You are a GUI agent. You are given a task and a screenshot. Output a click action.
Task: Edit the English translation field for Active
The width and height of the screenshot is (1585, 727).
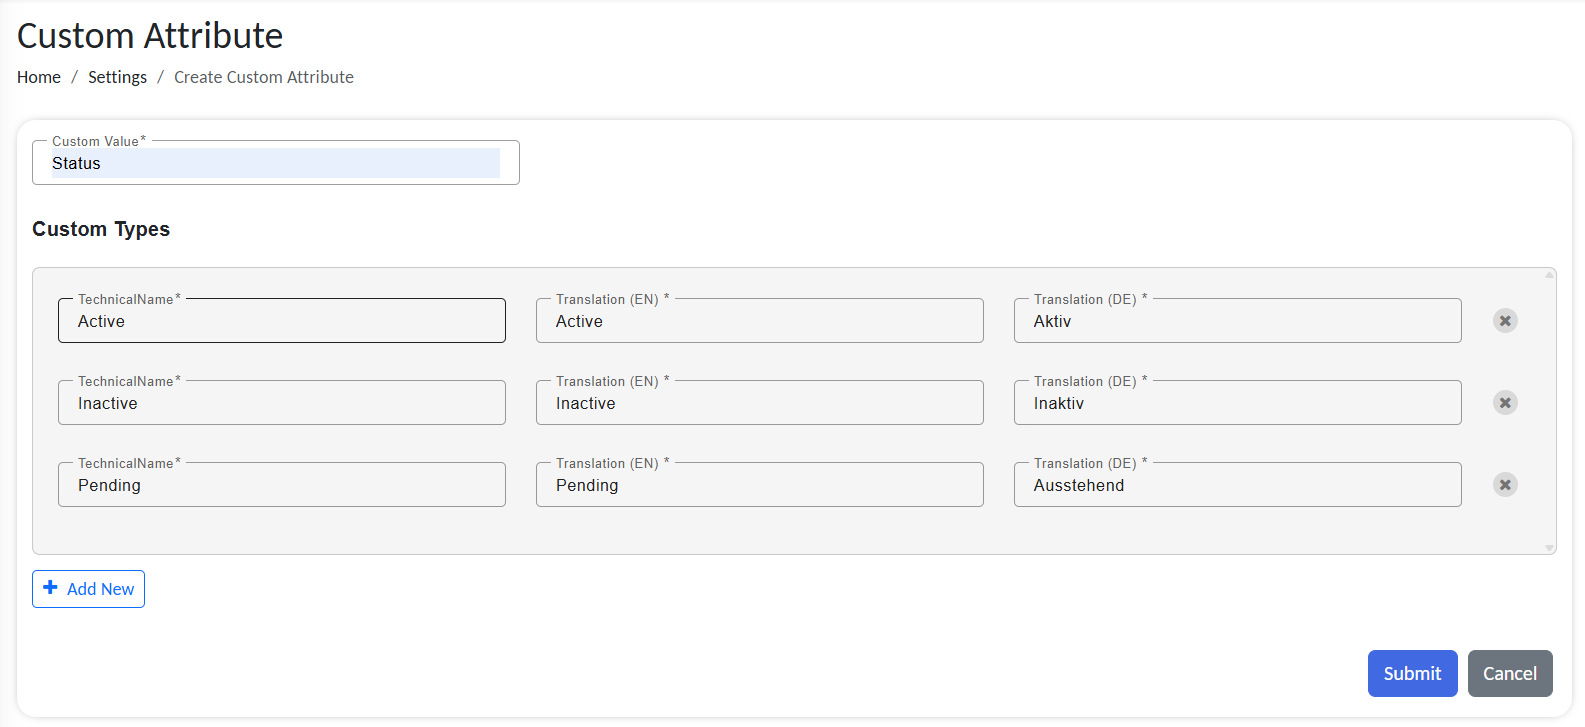760,321
